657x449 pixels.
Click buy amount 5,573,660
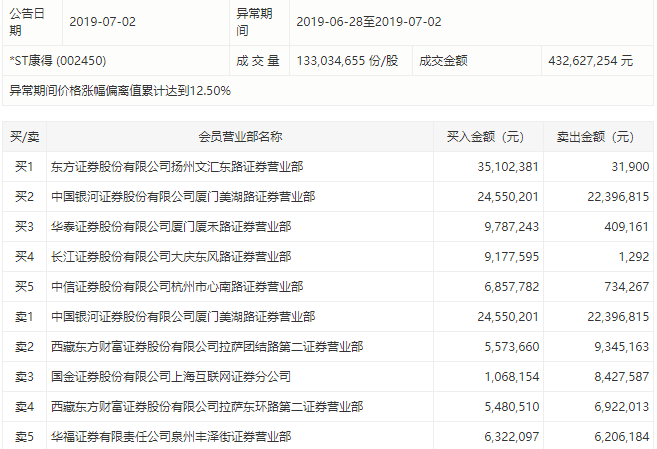tap(512, 347)
